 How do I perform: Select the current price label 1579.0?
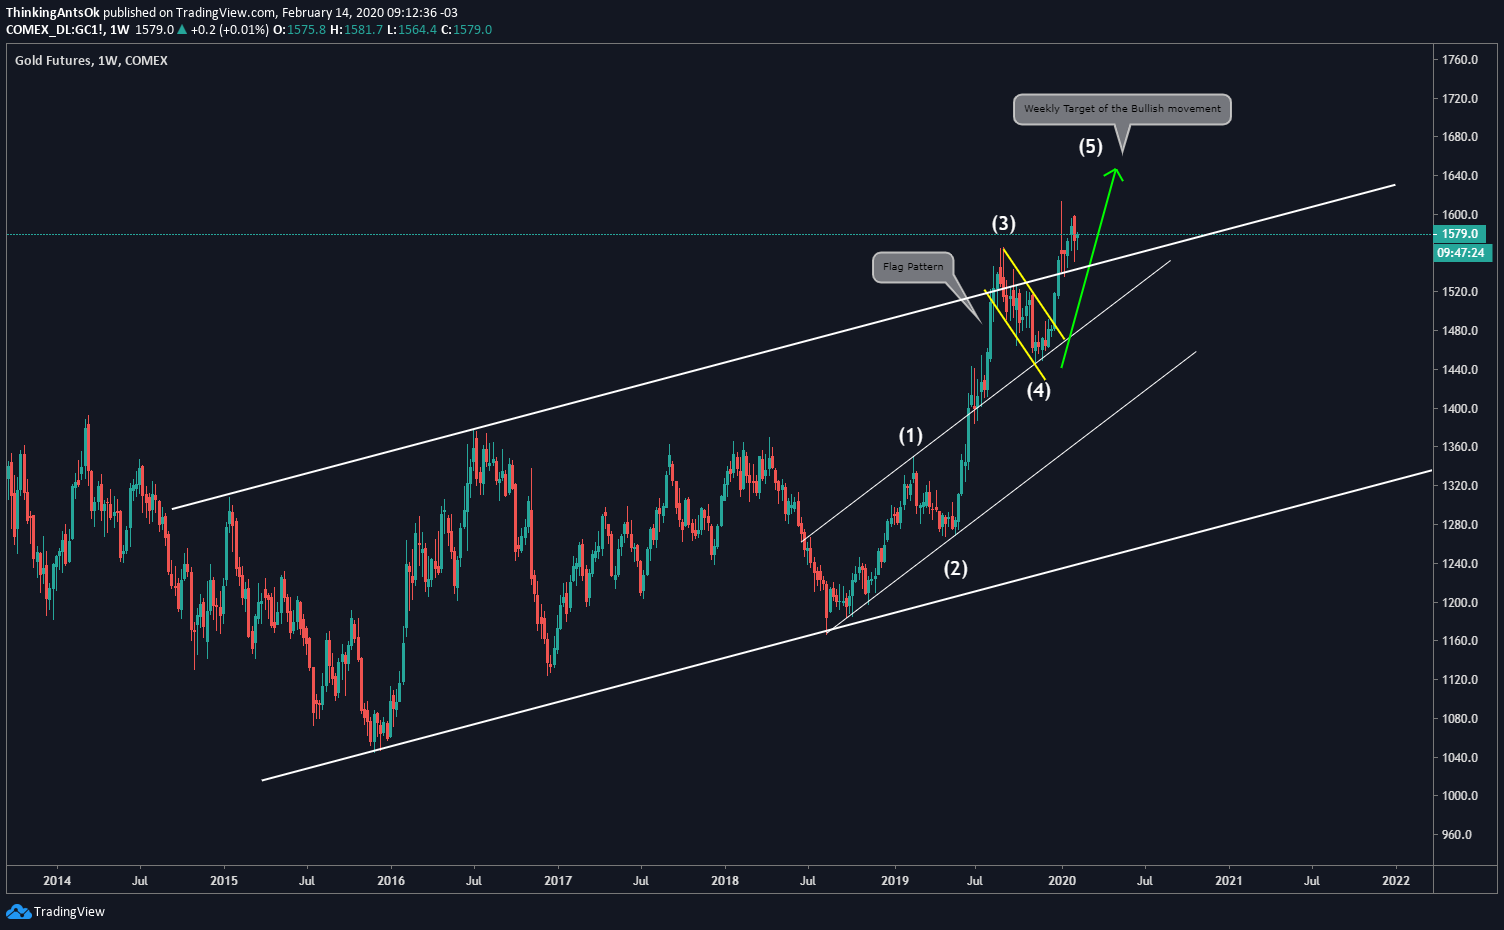tap(1460, 234)
